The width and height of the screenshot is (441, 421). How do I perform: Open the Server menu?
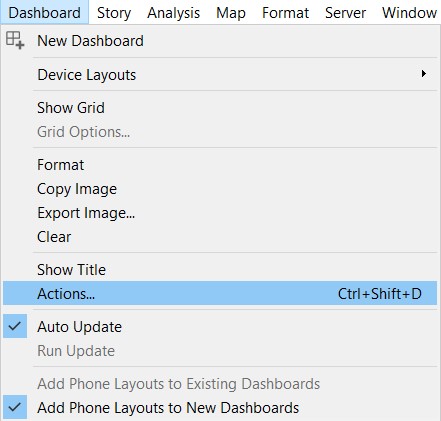click(345, 13)
